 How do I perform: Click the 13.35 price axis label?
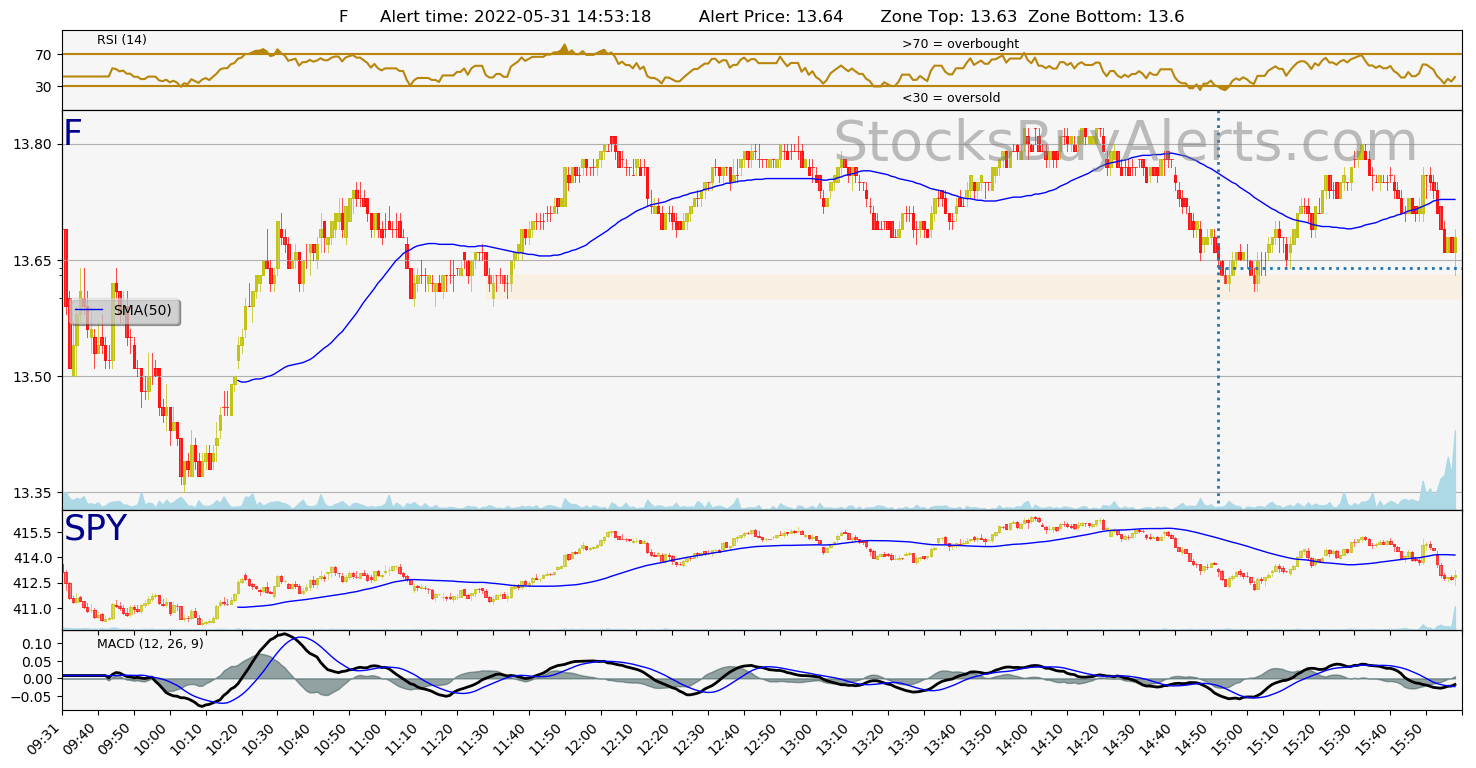click(31, 493)
